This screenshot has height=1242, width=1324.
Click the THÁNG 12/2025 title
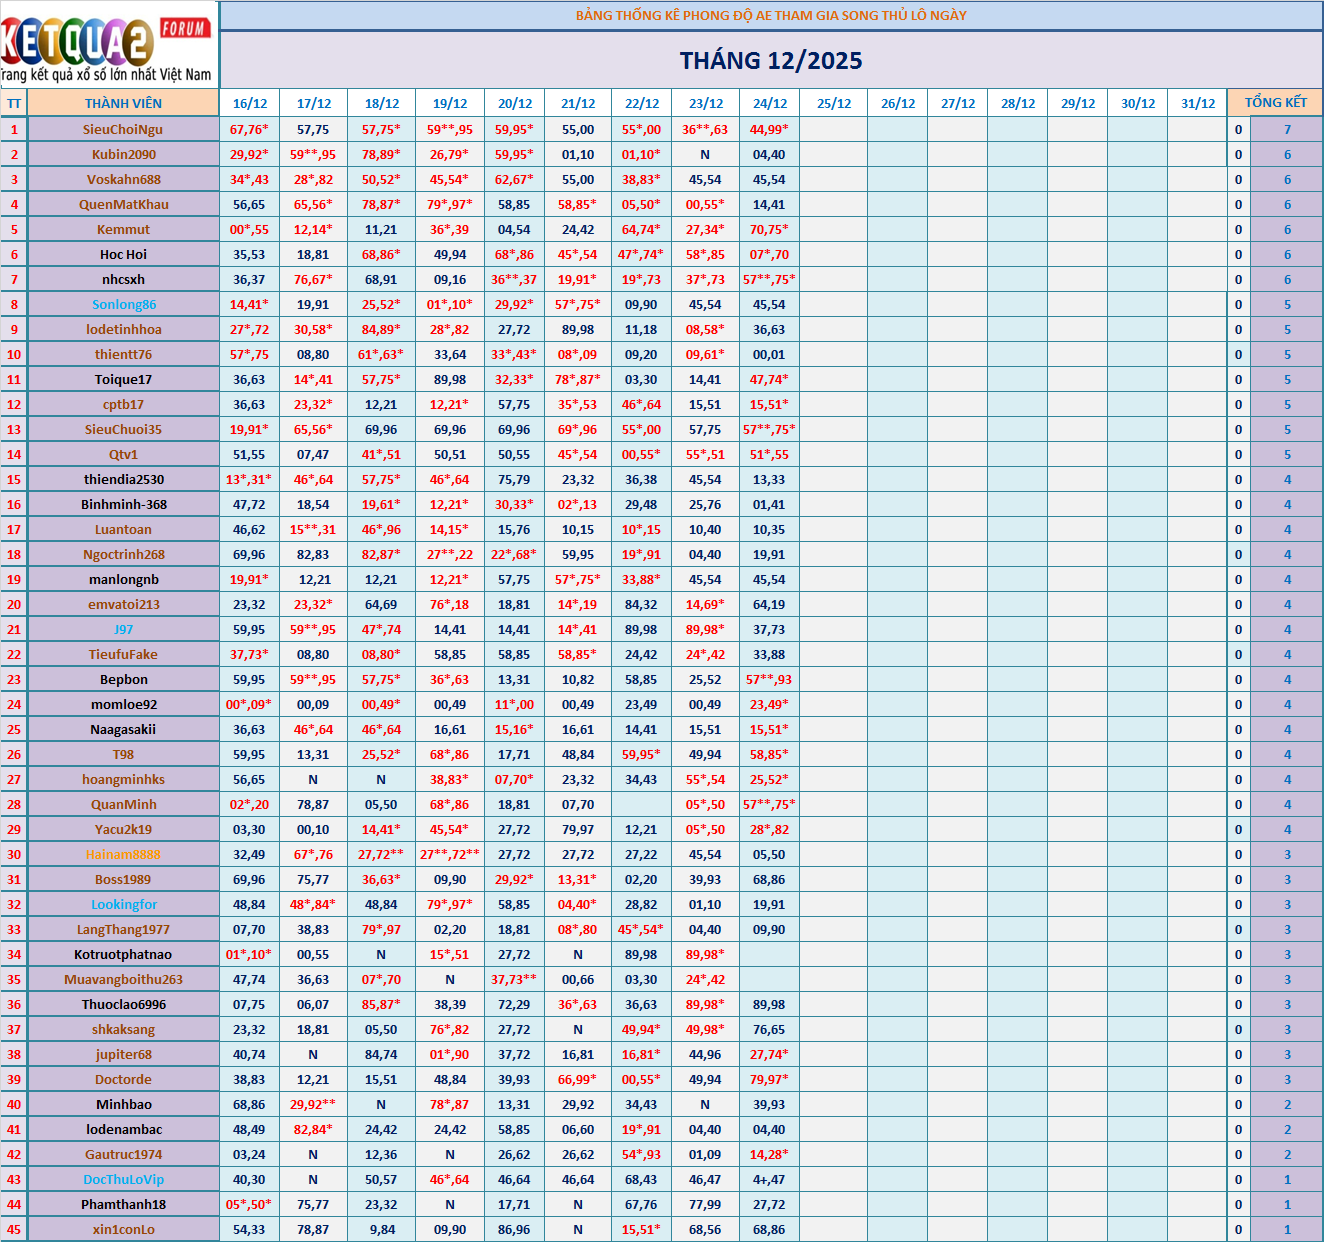(771, 61)
